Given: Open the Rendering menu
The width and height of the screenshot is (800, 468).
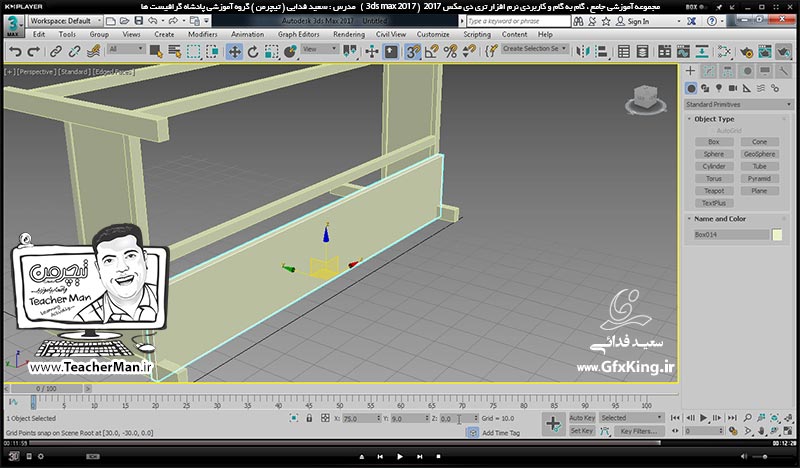Looking at the screenshot, I should (x=349, y=34).
